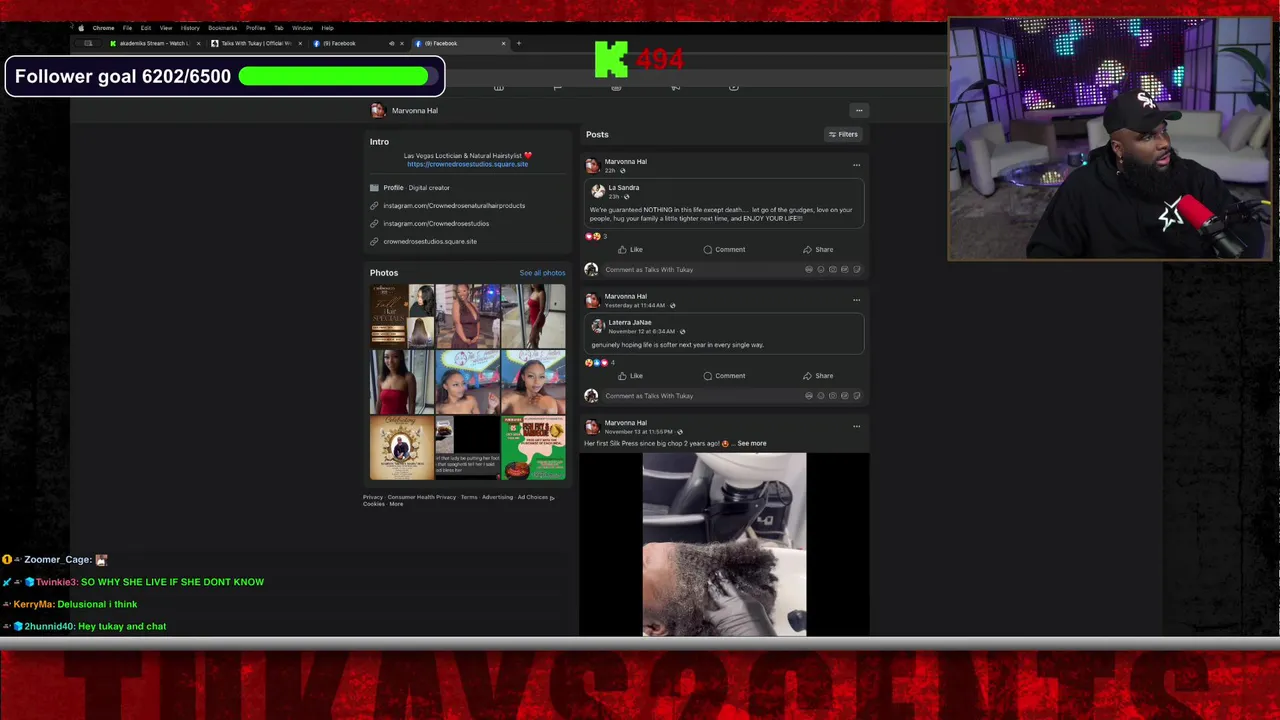Open the Window menu
The width and height of the screenshot is (1280, 720).
click(302, 28)
